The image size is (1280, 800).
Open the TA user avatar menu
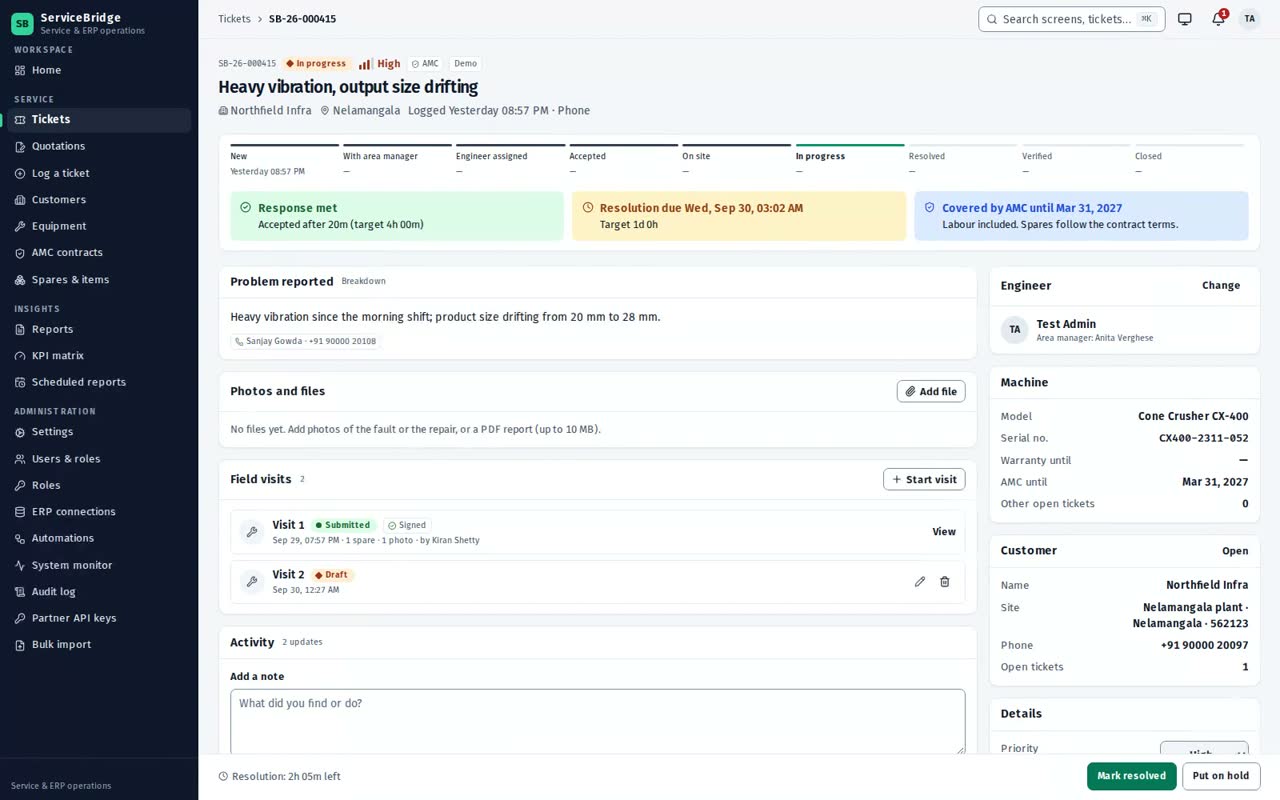click(x=1249, y=19)
